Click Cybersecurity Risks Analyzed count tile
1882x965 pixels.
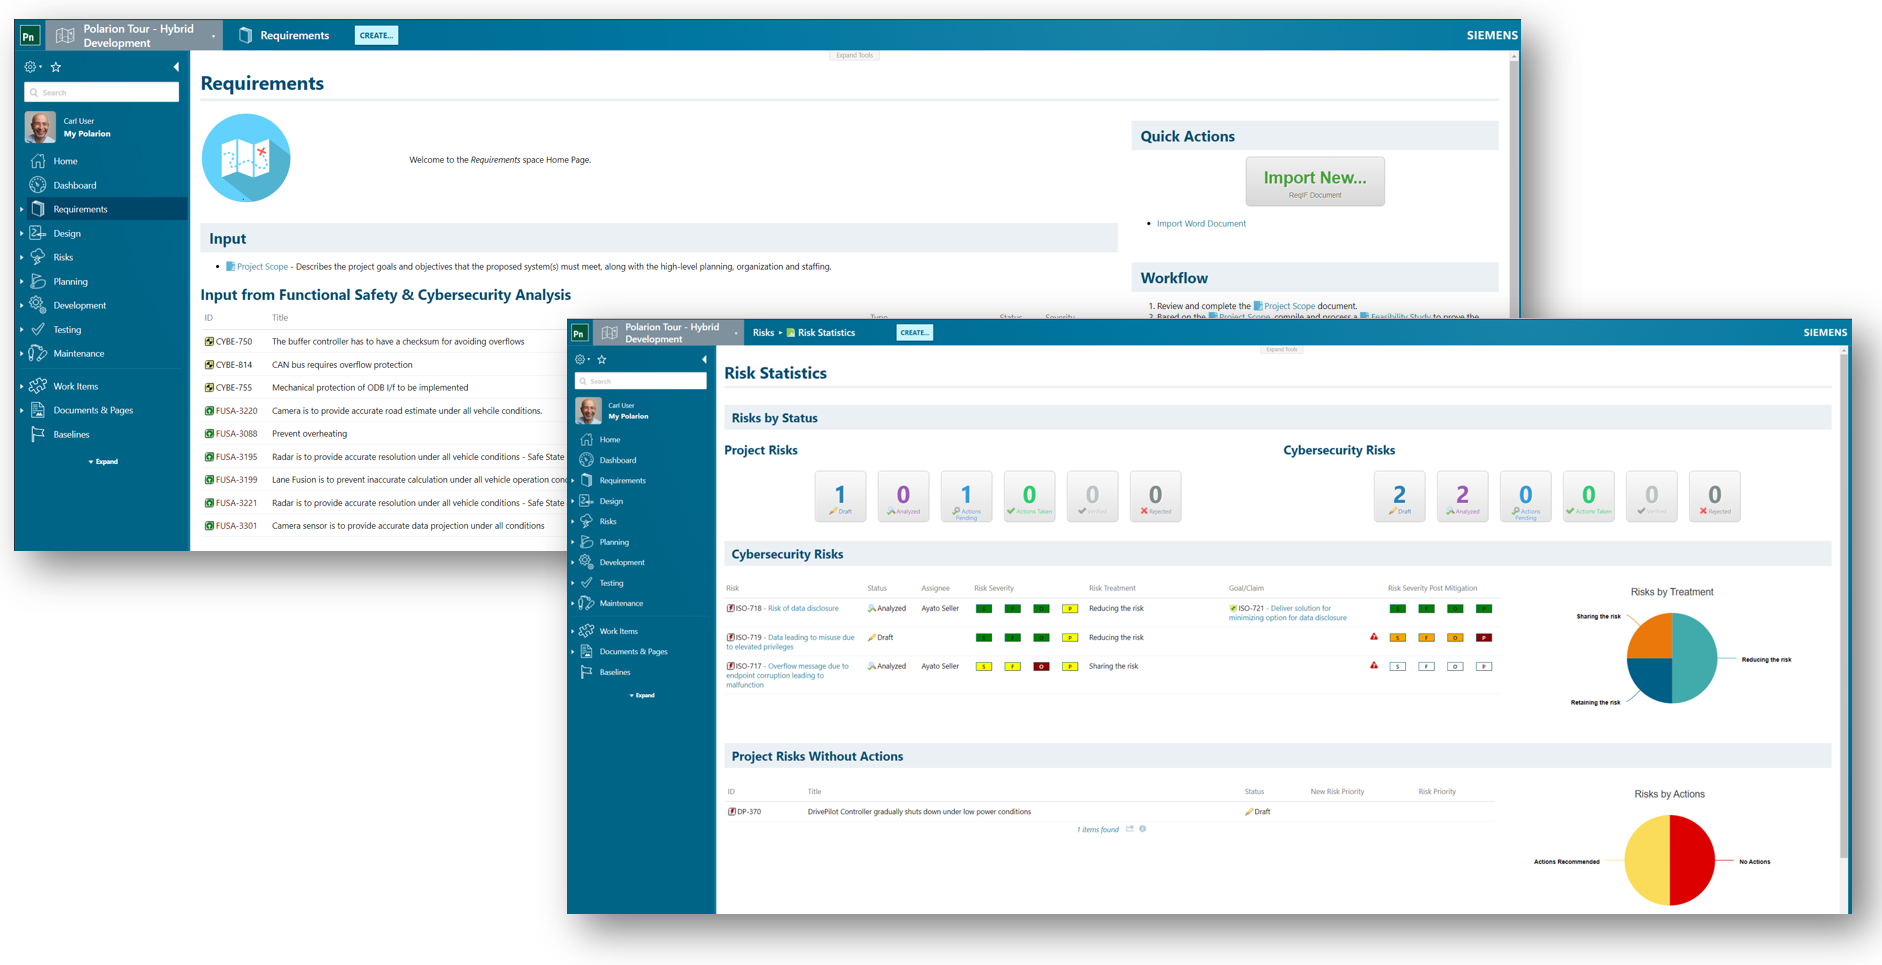(x=1462, y=496)
